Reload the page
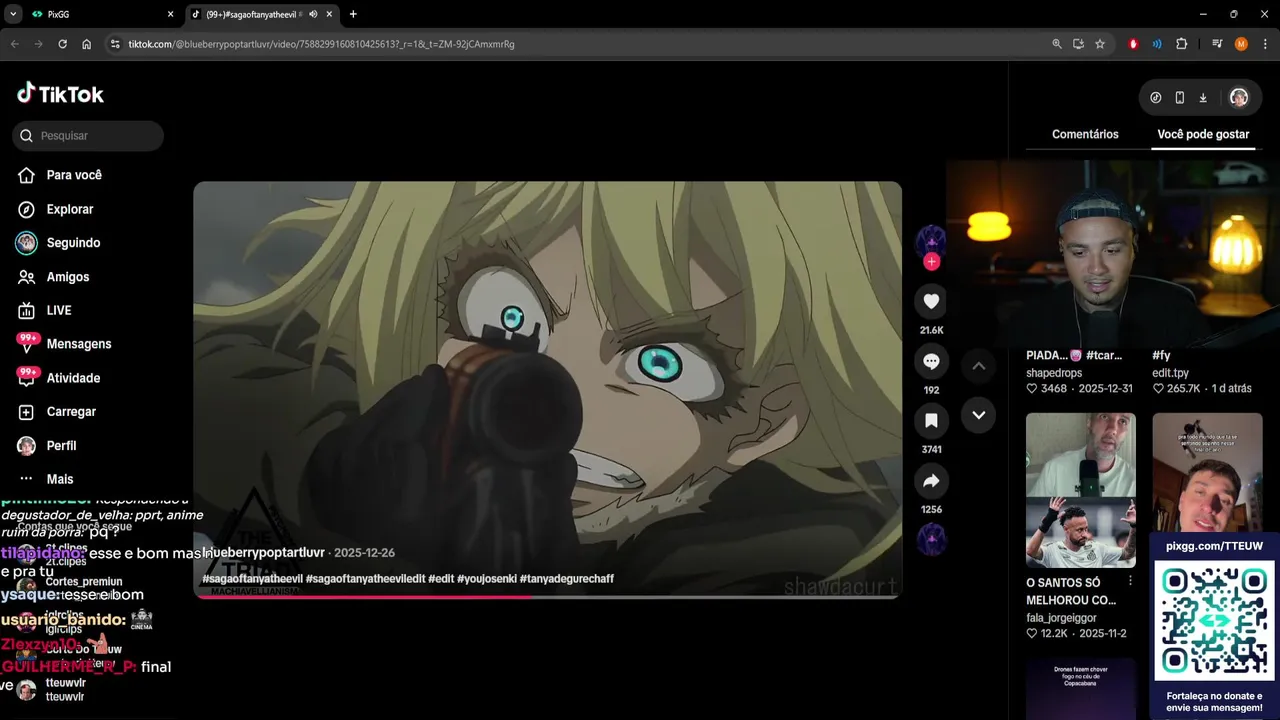The width and height of the screenshot is (1280, 720). coord(62,44)
